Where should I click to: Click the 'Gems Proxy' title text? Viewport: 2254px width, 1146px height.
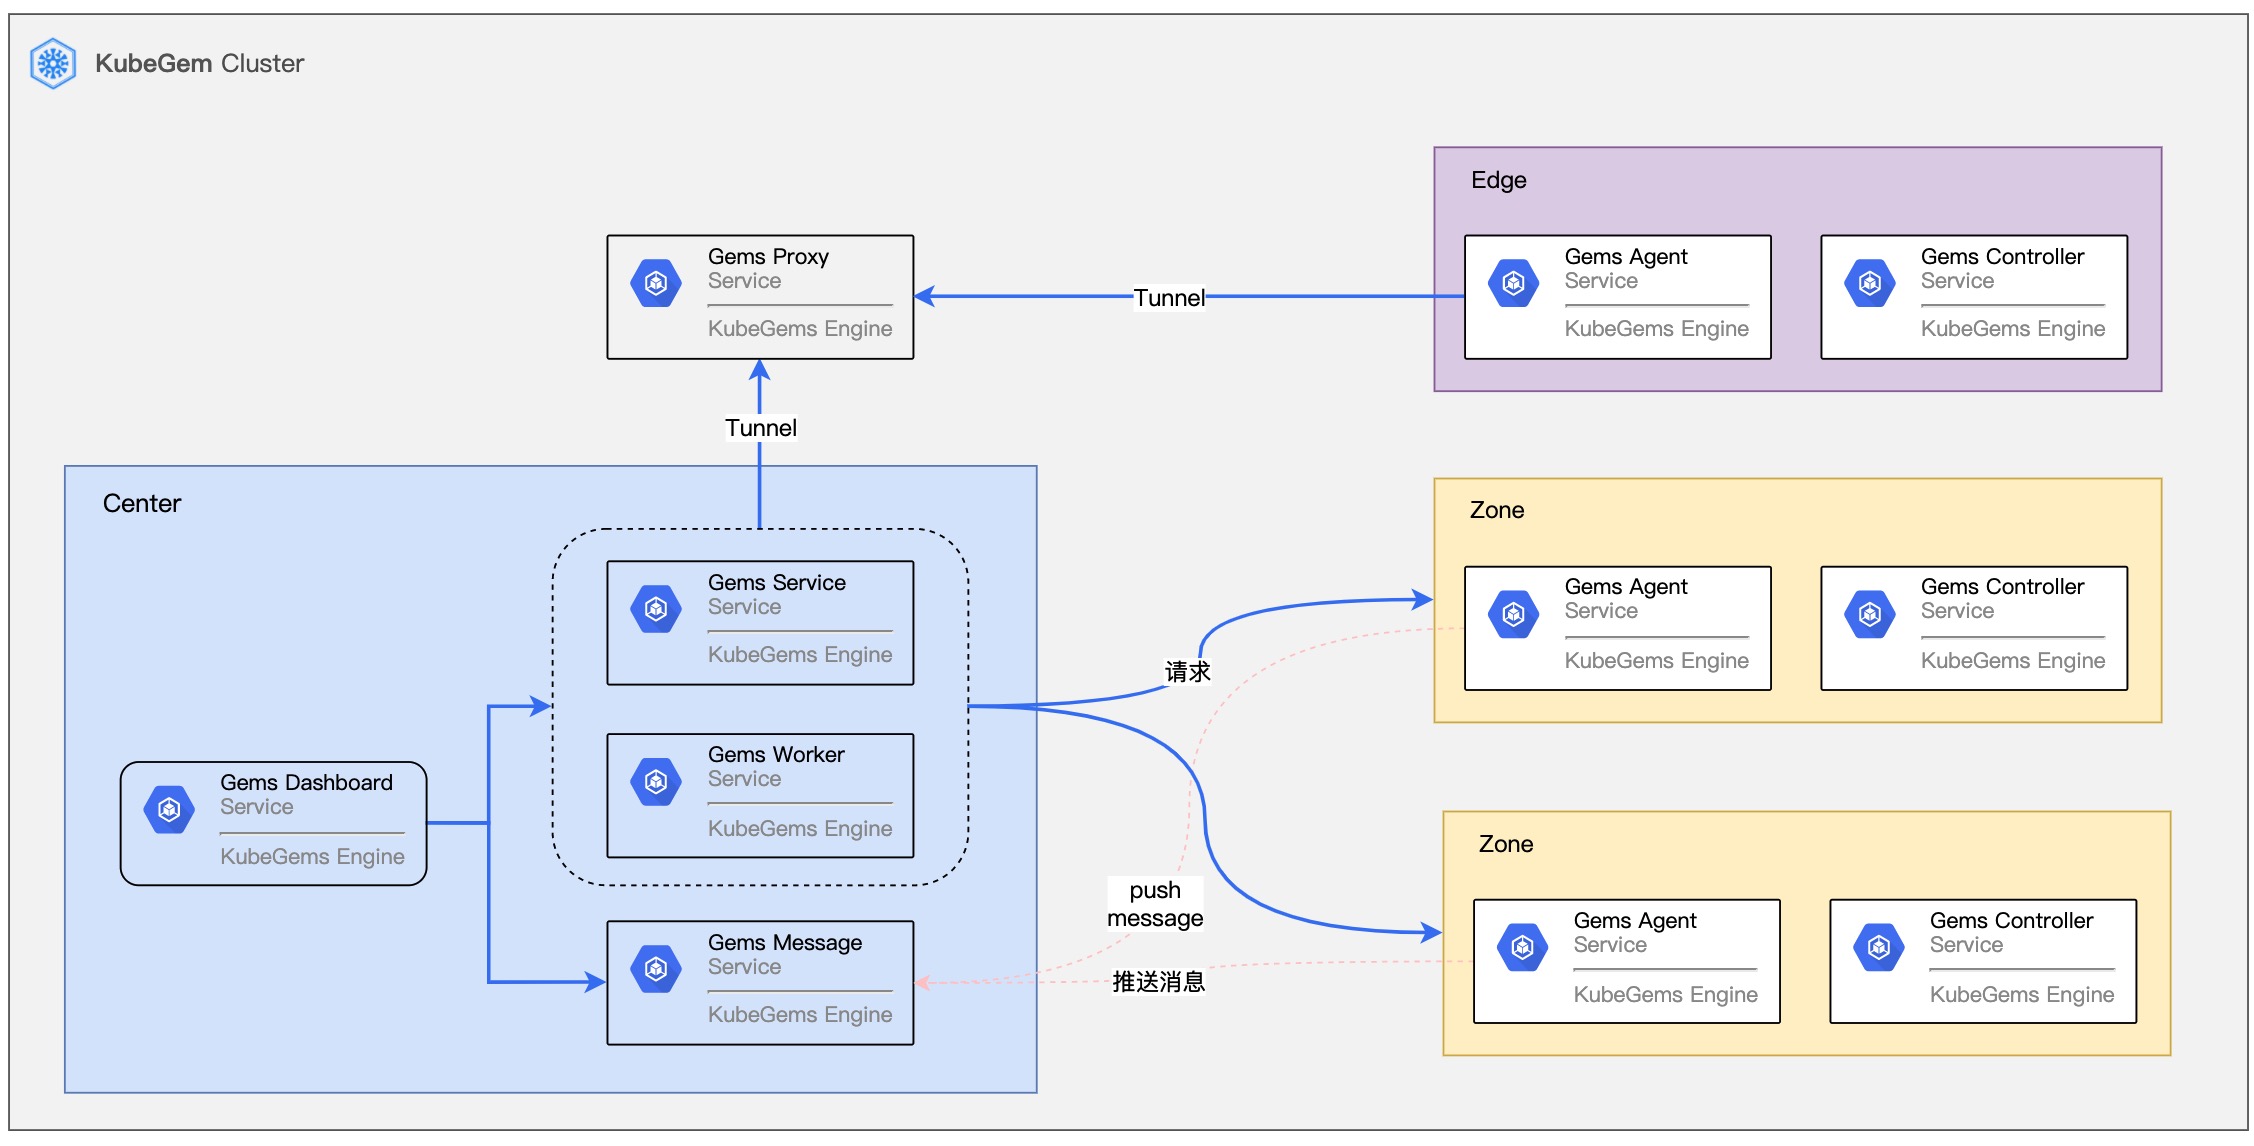pos(768,256)
